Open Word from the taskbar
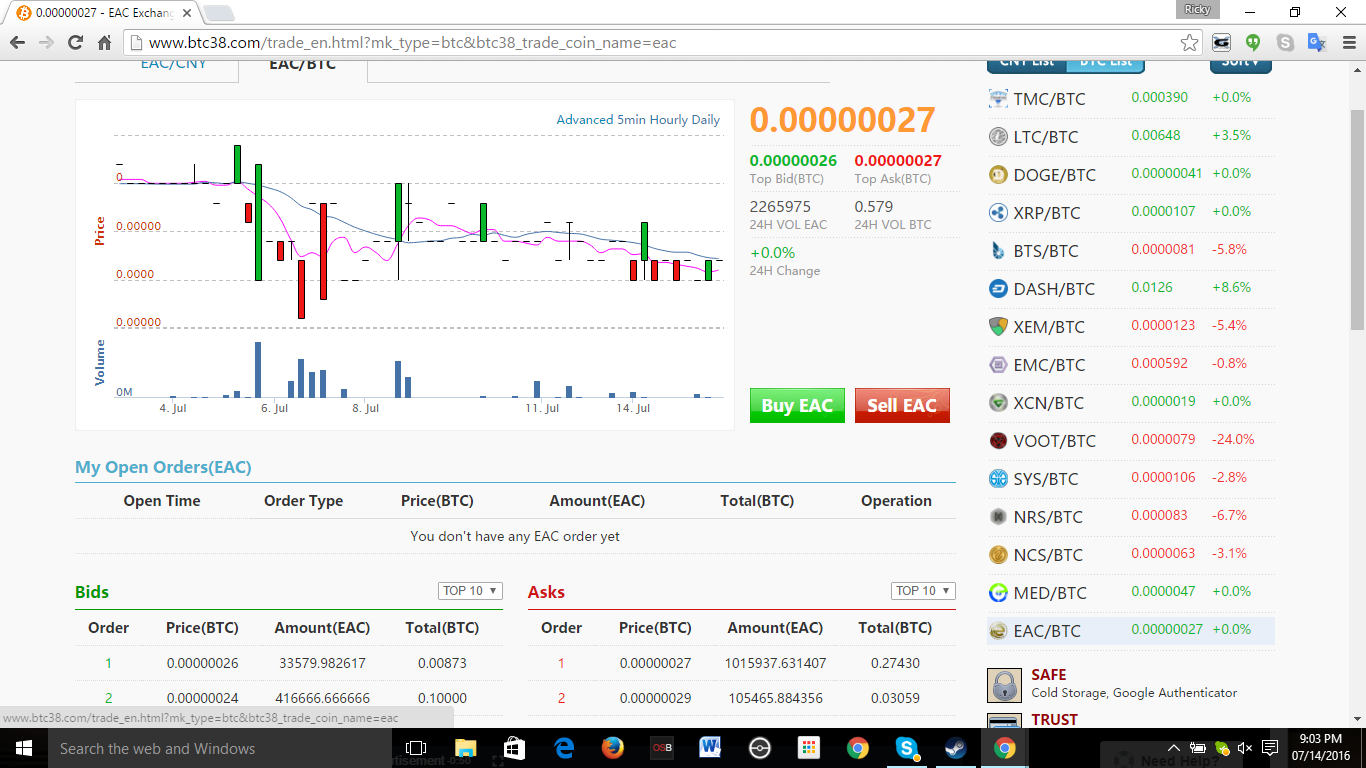Image resolution: width=1366 pixels, height=768 pixels. 711,748
